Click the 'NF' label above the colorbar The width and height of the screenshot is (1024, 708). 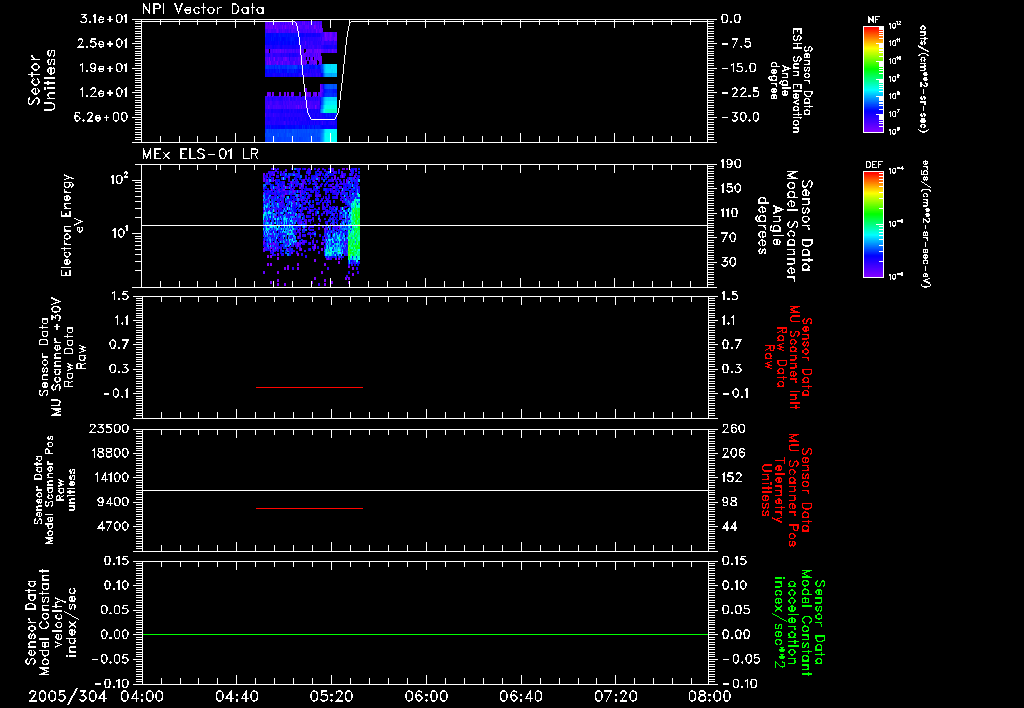click(873, 20)
